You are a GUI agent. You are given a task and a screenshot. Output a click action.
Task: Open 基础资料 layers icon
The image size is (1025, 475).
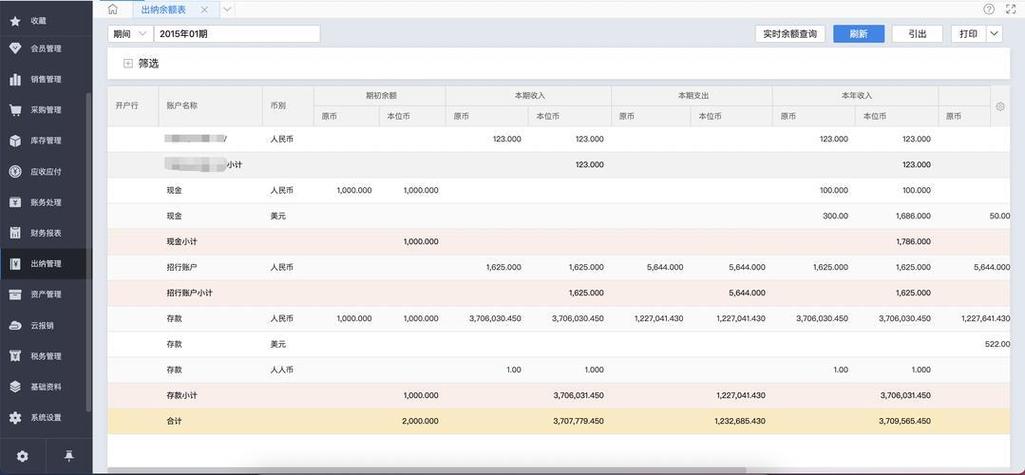click(x=15, y=387)
